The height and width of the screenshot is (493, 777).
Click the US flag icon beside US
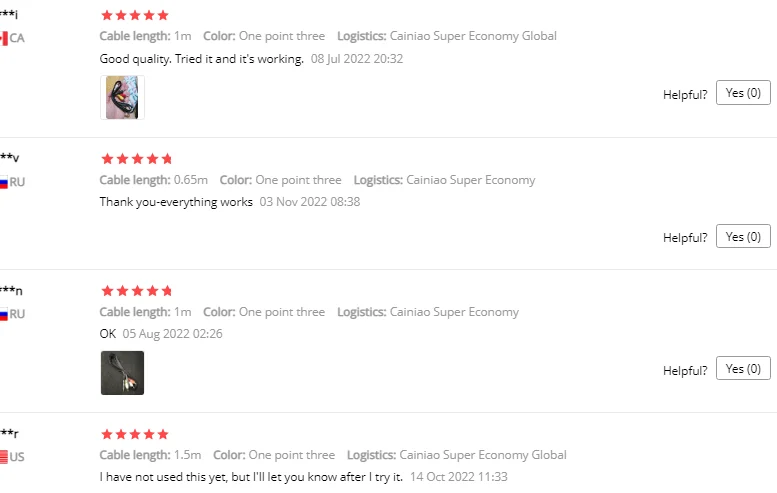pyautogui.click(x=4, y=457)
